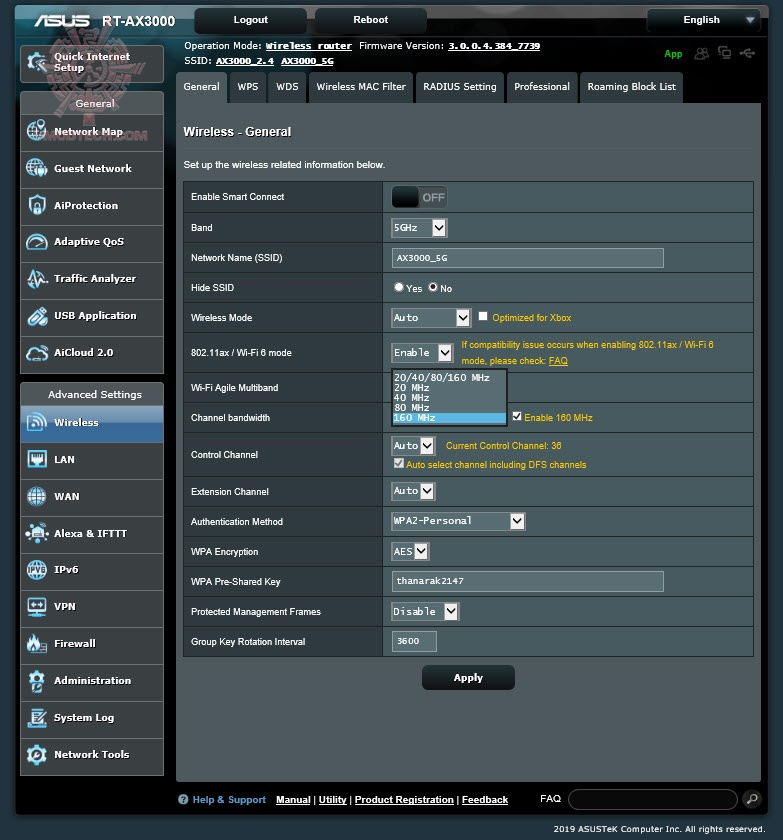Open the Authentication Method dropdown

coord(458,521)
